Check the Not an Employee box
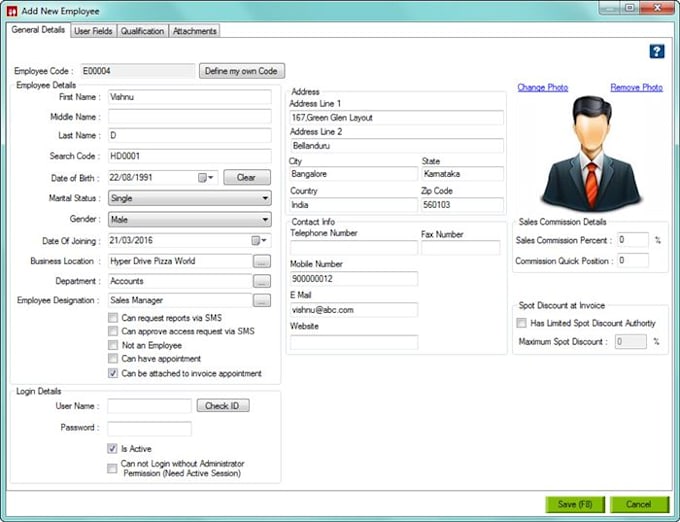Screen dimensions: 680x522 (x=113, y=345)
